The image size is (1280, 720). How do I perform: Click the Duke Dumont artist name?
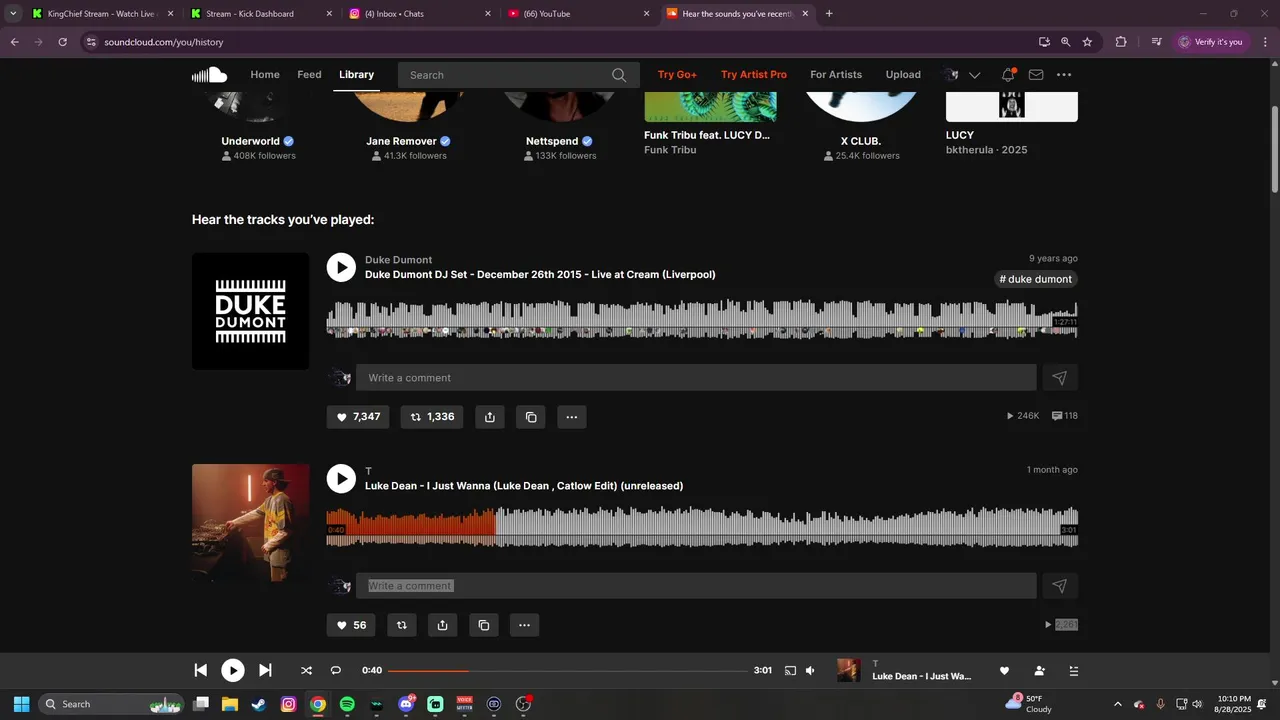(398, 260)
